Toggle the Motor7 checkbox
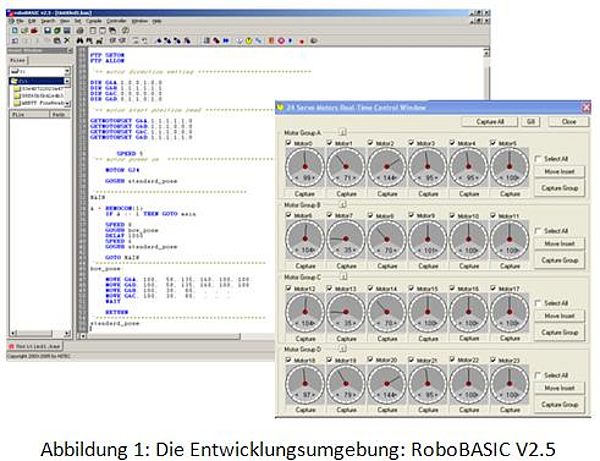Image resolution: width=600 pixels, height=461 pixels. [x=329, y=215]
